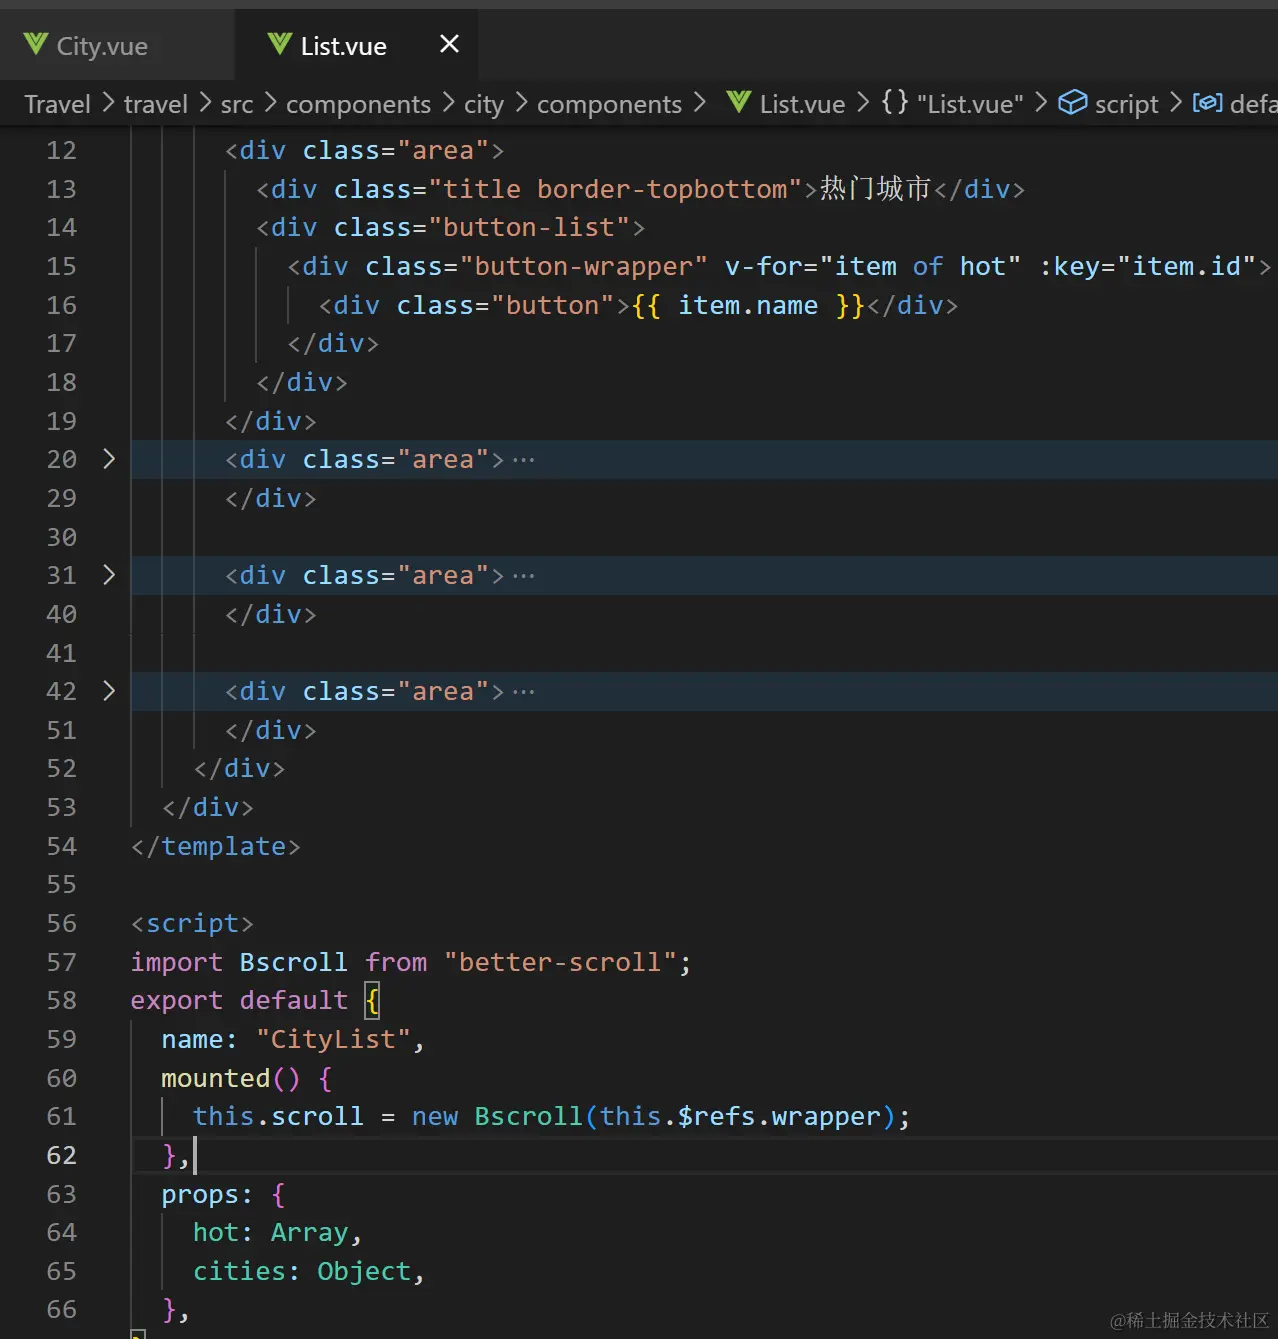Close the List.vue tab
The image size is (1278, 1339).
coord(450,44)
